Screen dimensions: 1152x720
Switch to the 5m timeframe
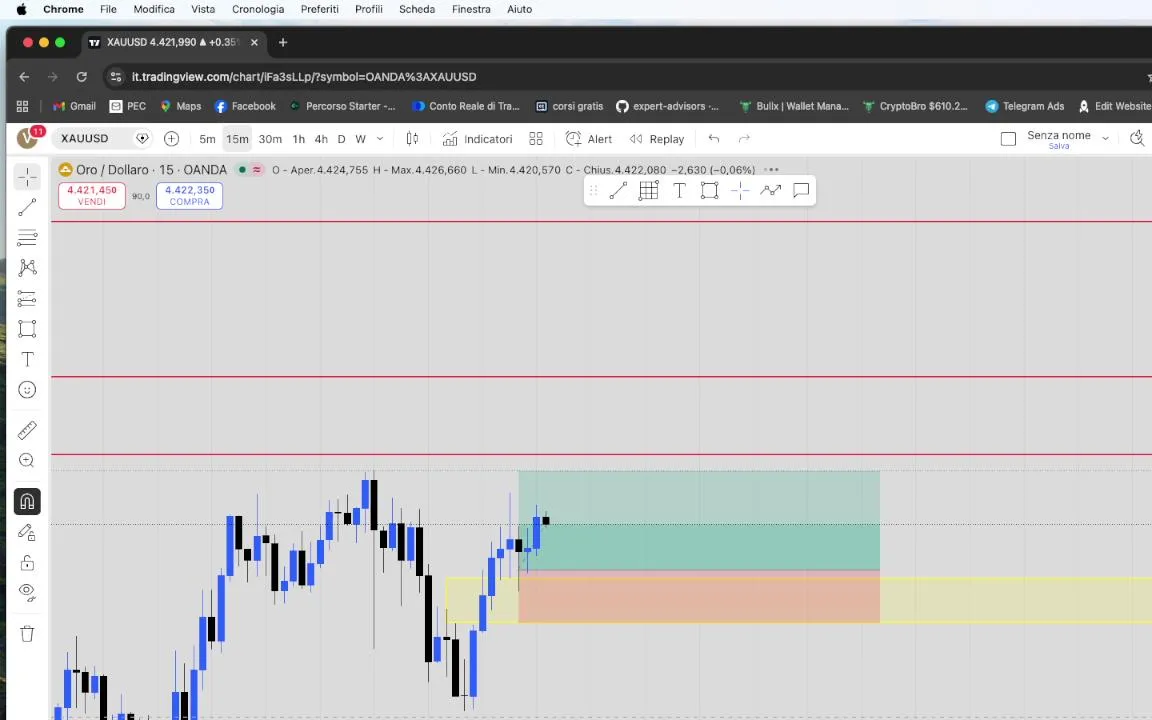207,139
